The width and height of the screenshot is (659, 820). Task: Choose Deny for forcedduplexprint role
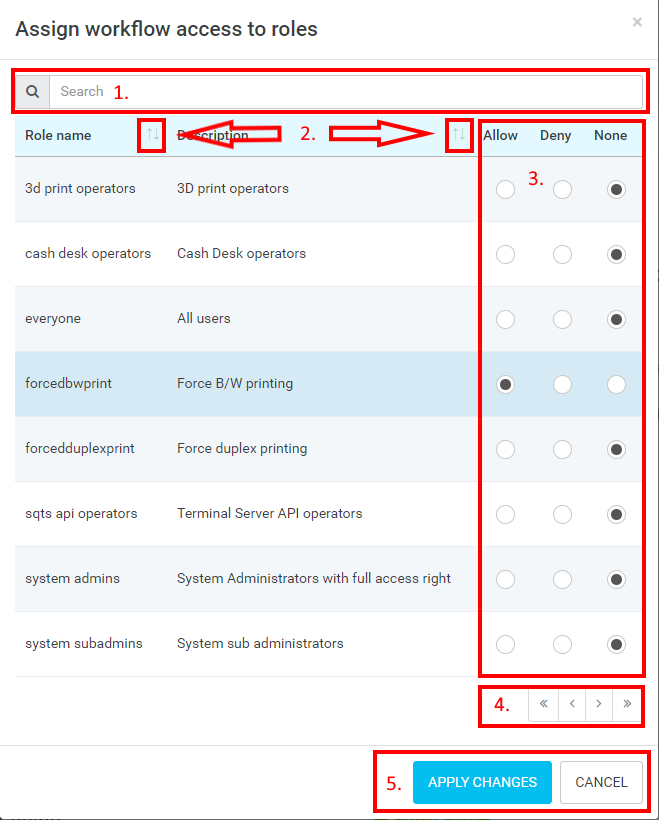tap(562, 449)
